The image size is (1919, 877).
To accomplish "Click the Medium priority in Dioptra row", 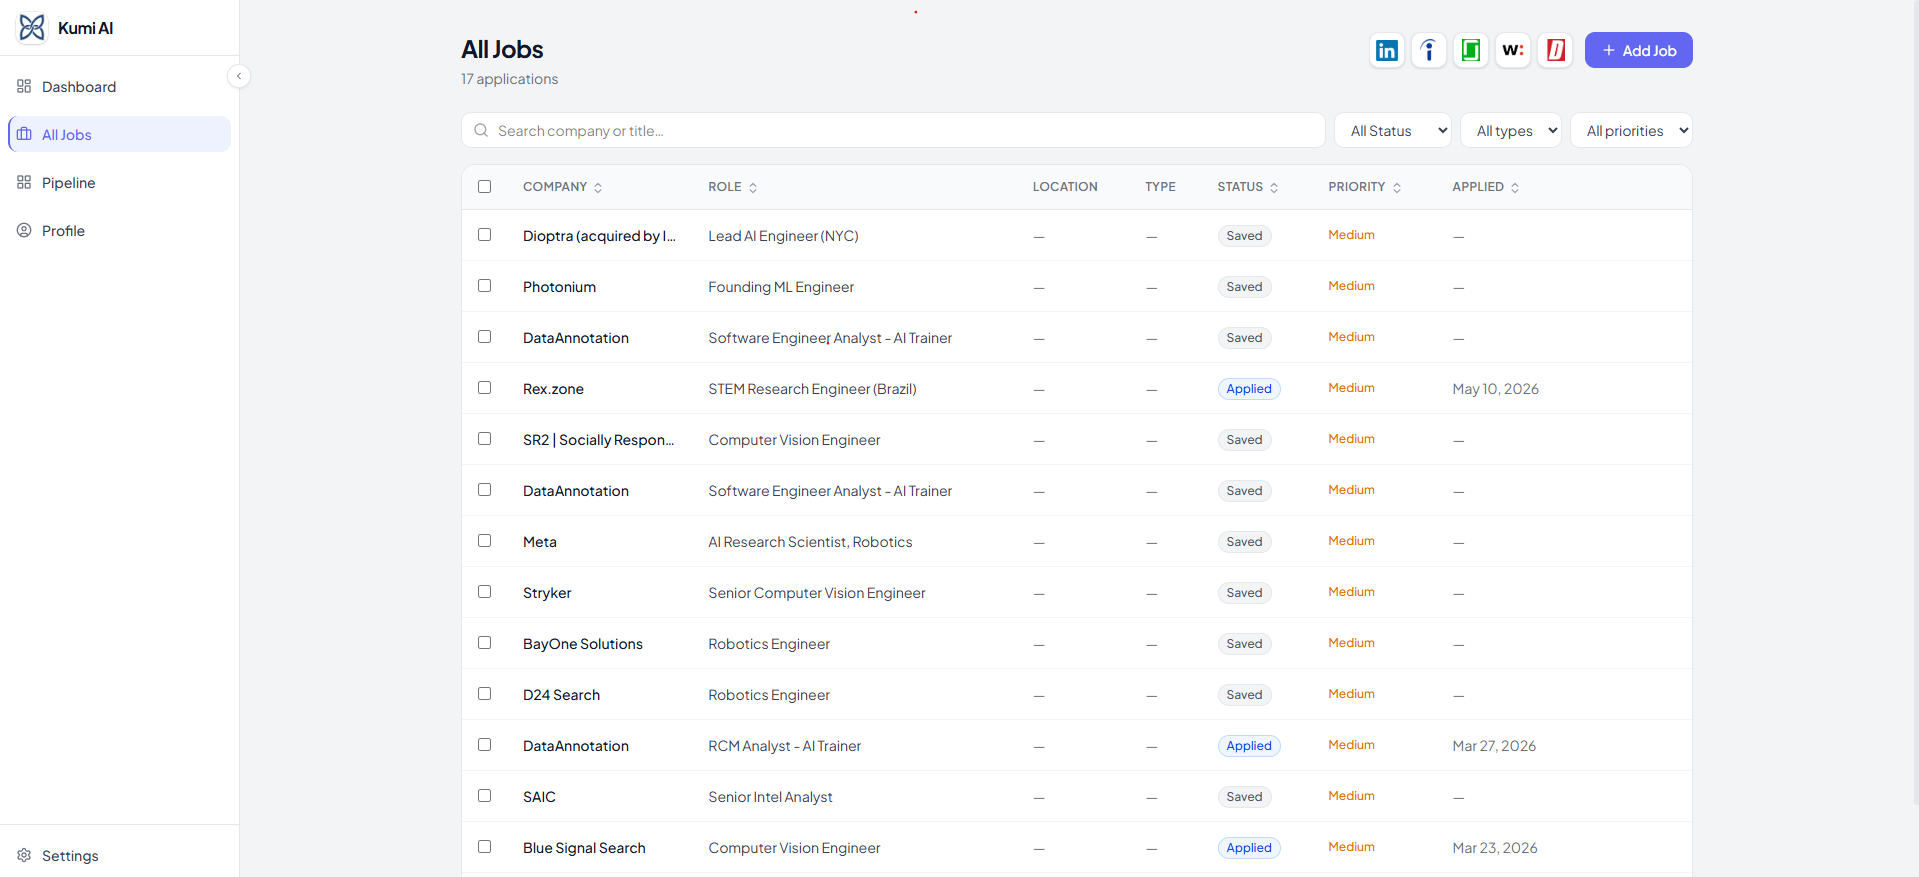I will 1351,235.
